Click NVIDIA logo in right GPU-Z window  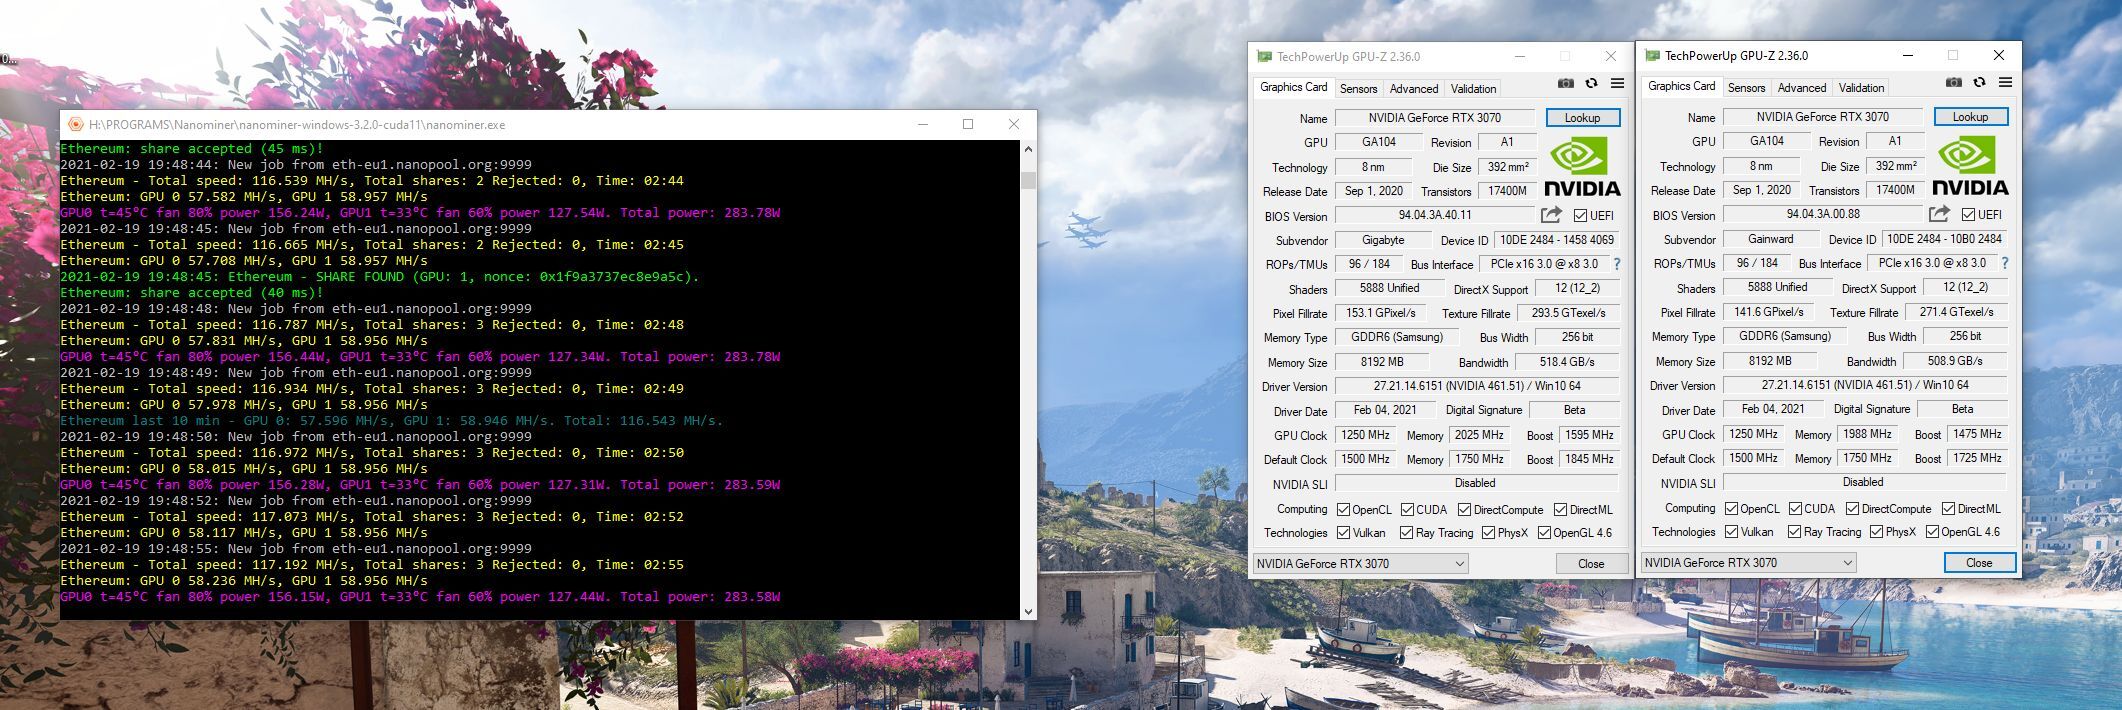[x=1970, y=166]
